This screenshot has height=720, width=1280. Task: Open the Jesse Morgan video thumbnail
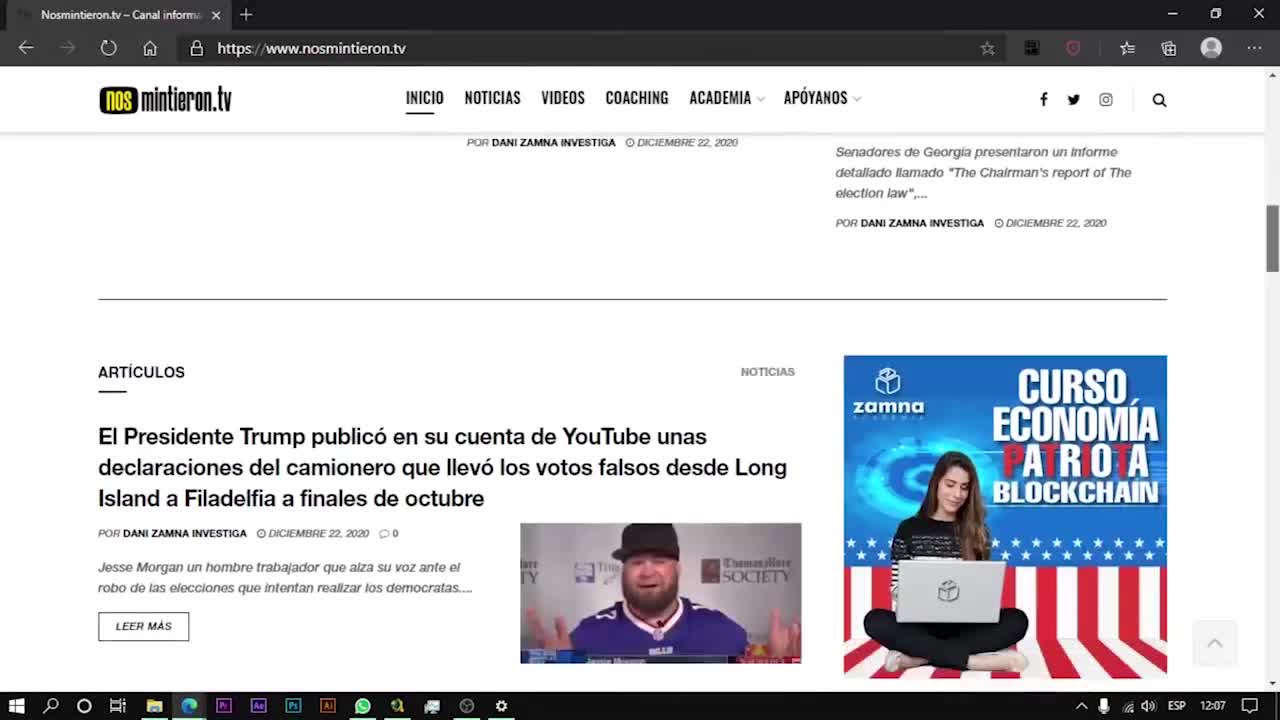[x=660, y=593]
